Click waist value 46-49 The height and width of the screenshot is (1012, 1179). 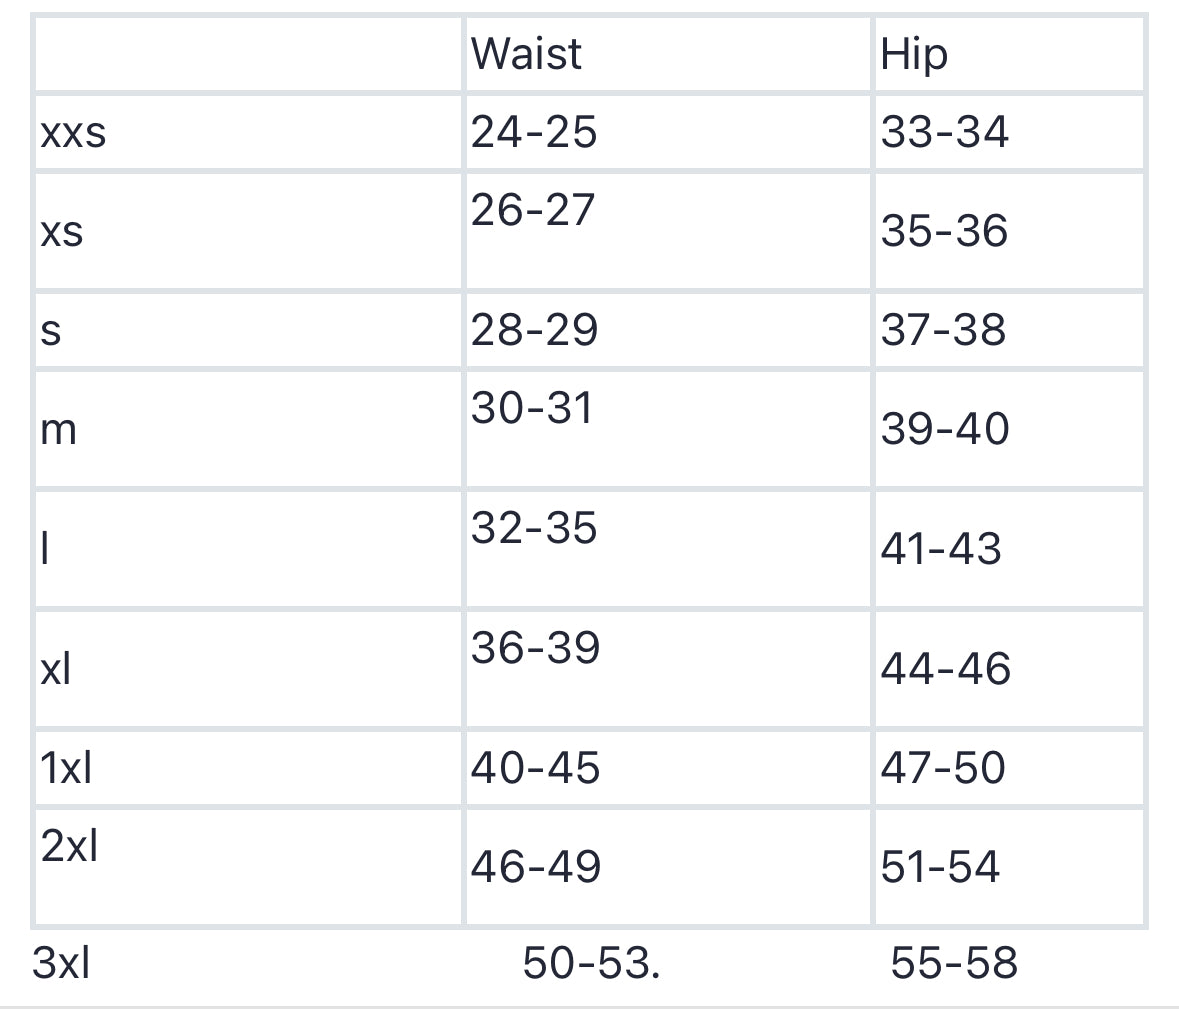pyautogui.click(x=536, y=866)
